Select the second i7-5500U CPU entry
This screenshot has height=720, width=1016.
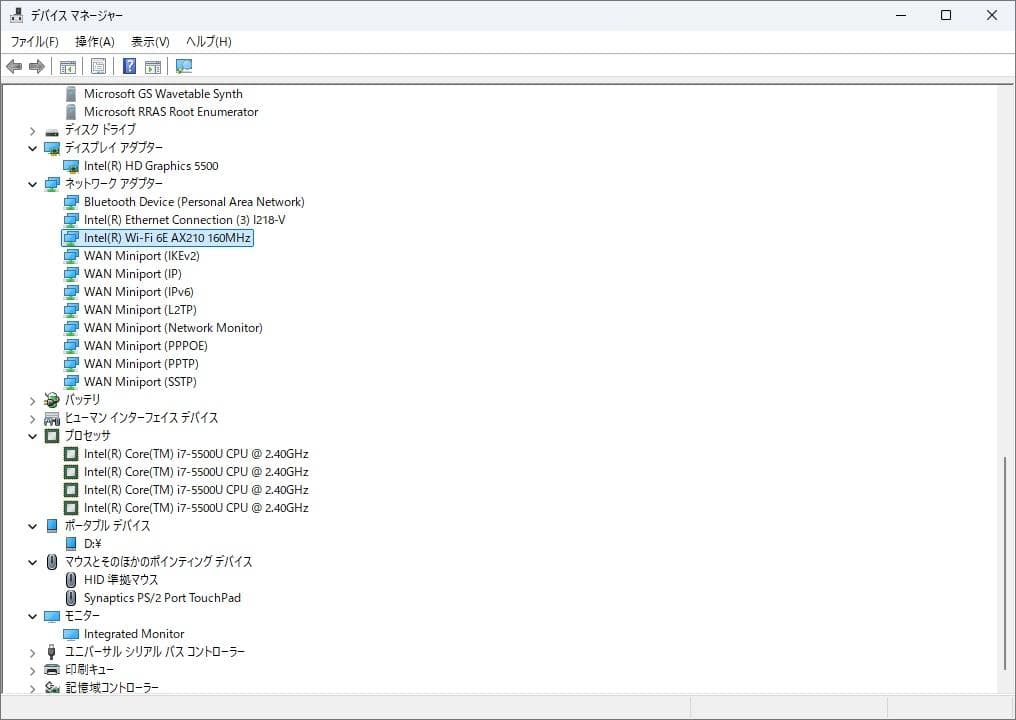click(196, 472)
